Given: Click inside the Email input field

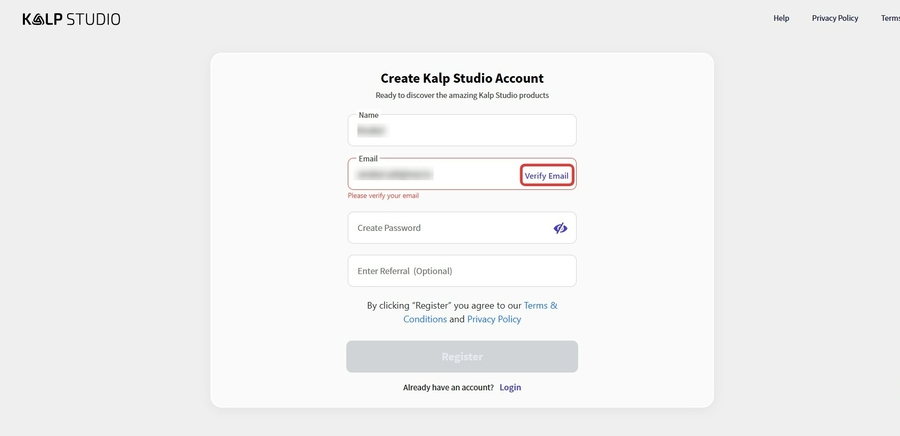Looking at the screenshot, I should click(x=432, y=175).
